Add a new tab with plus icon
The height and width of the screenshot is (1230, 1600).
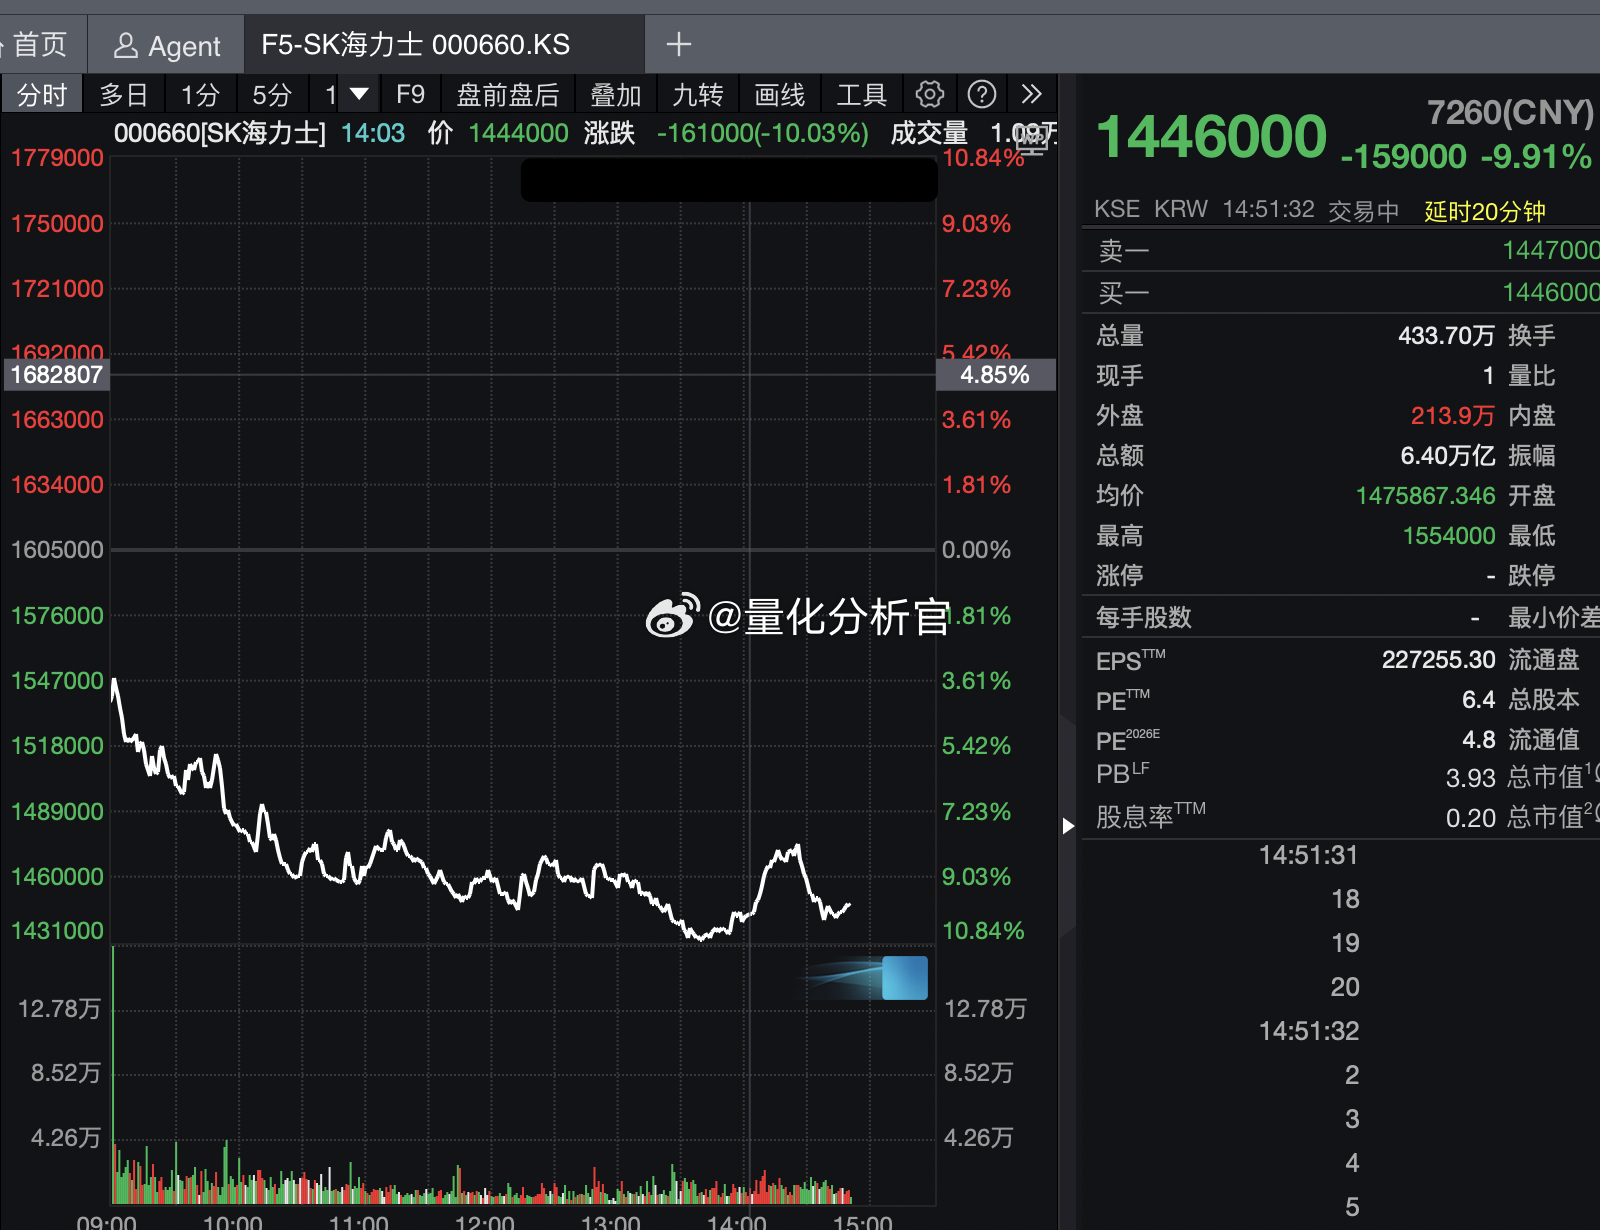click(x=679, y=44)
